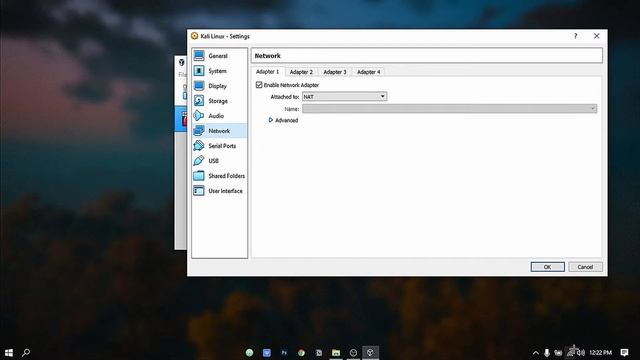Image resolution: width=640 pixels, height=360 pixels.
Task: Switch to the Adapter 4 tab
Action: pyautogui.click(x=369, y=72)
